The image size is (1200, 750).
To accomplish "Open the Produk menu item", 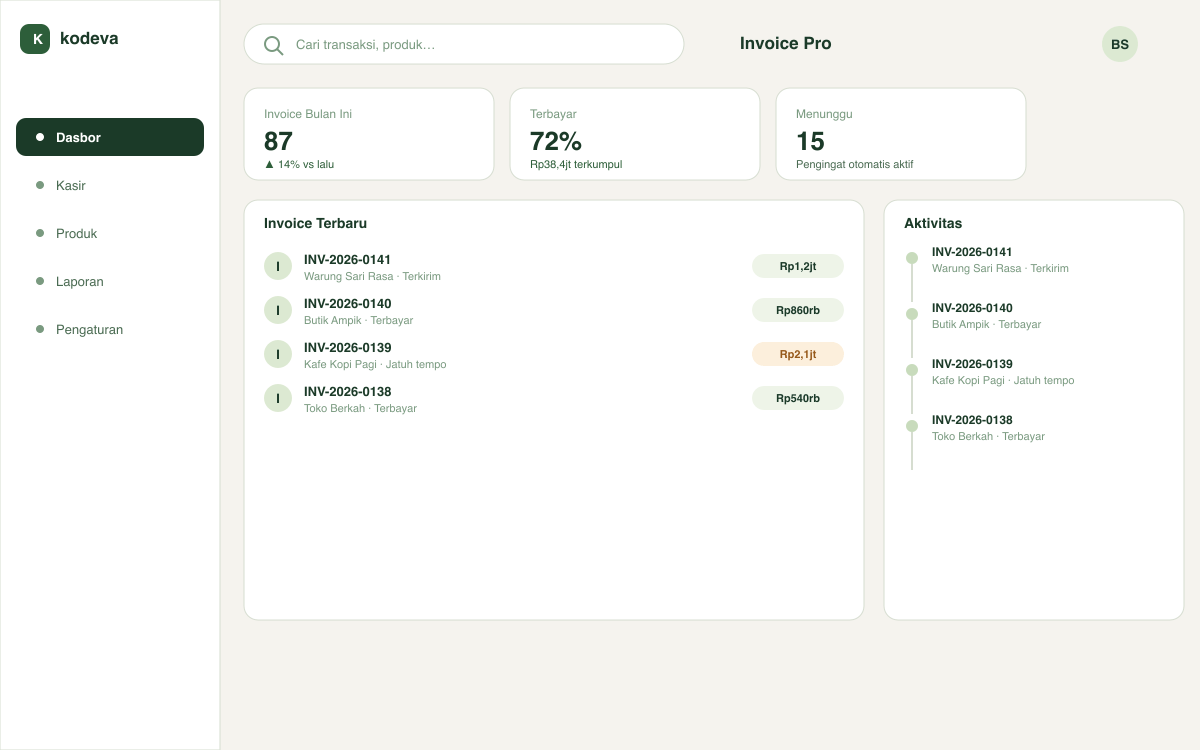I will 110,233.
